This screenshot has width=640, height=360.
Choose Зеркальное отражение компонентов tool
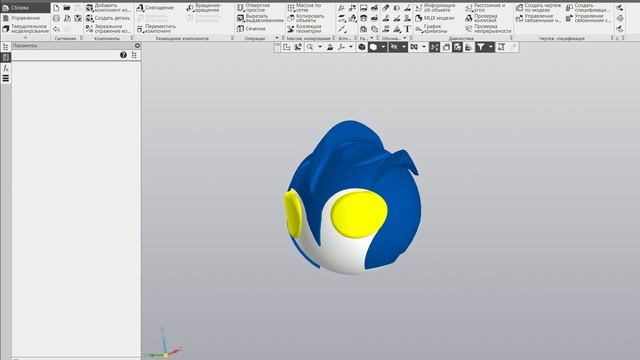pos(108,29)
